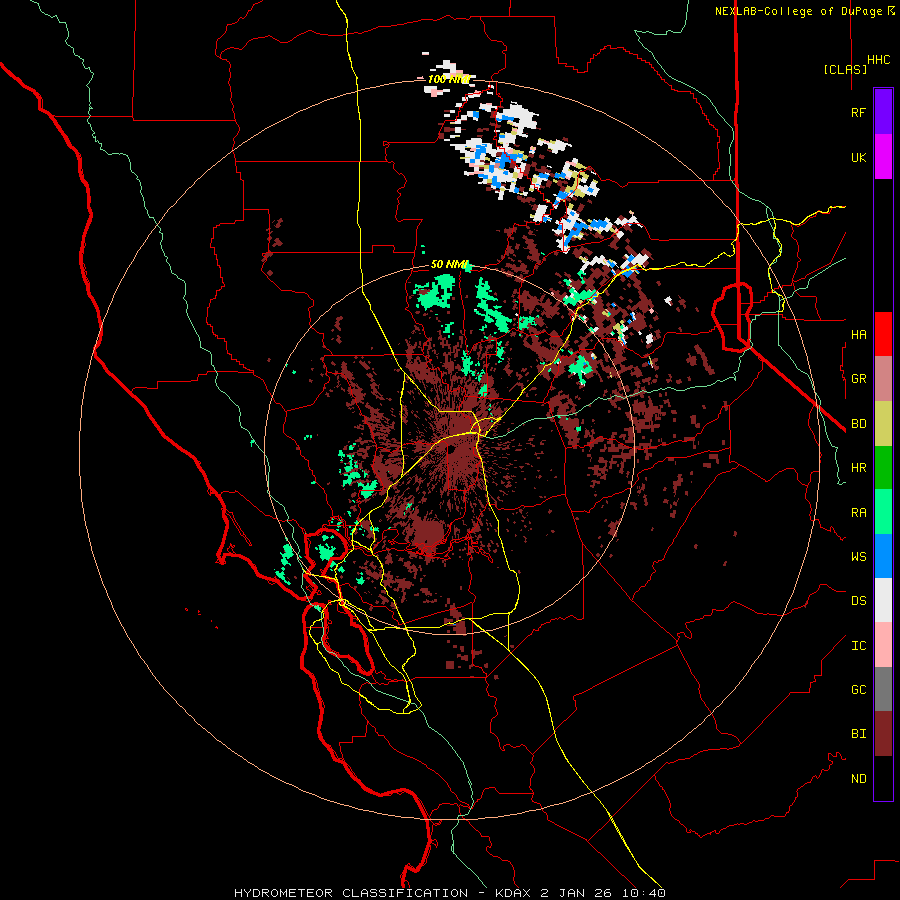Image resolution: width=900 pixels, height=900 pixels.
Task: Click the DS legend label
Action: (858, 600)
